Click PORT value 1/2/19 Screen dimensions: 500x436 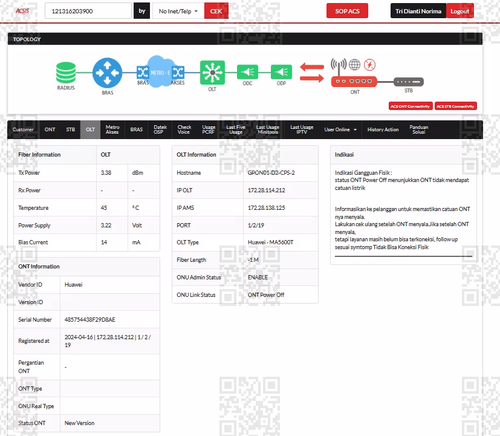256,225
